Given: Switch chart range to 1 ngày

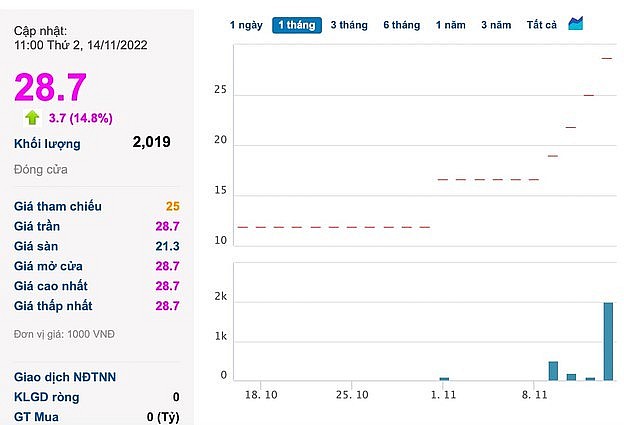Looking at the screenshot, I should coord(246,24).
